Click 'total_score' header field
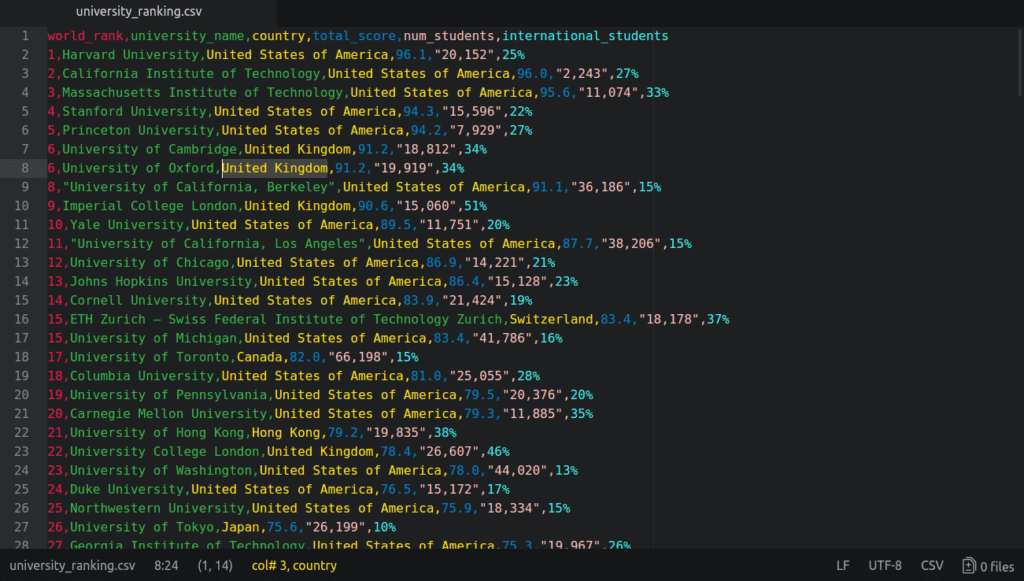Image resolution: width=1024 pixels, height=581 pixels. point(354,36)
